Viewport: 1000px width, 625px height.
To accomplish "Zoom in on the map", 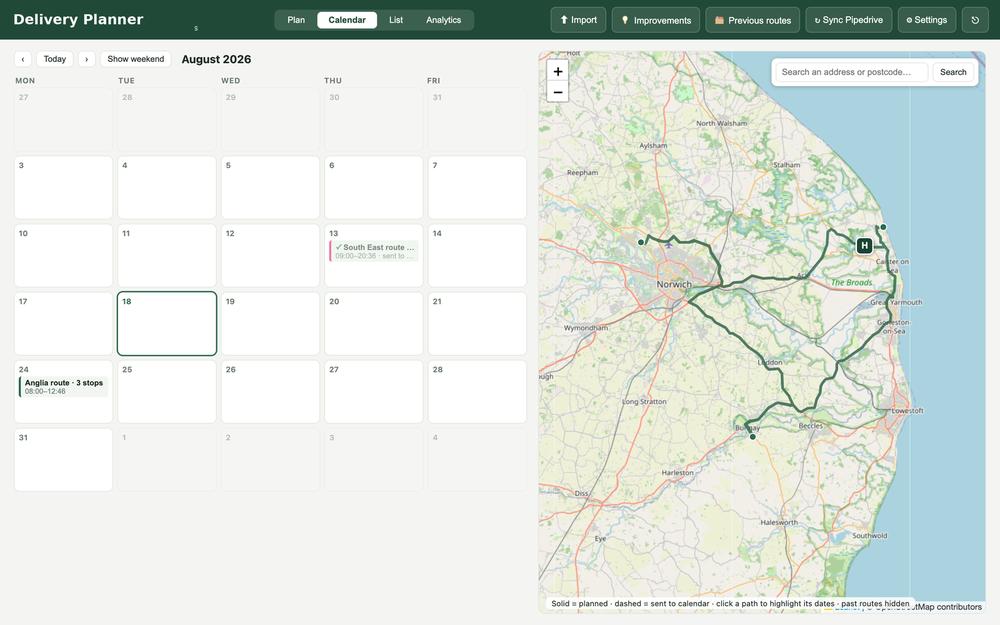I will pyautogui.click(x=557, y=71).
